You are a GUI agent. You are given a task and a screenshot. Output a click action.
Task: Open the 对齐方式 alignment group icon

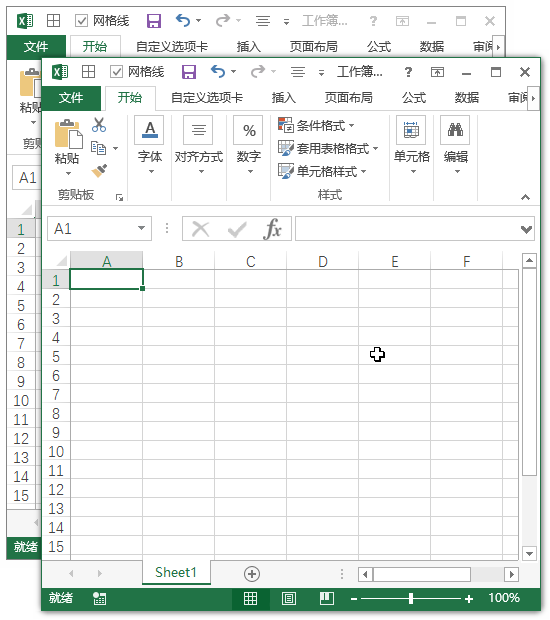coord(198,130)
